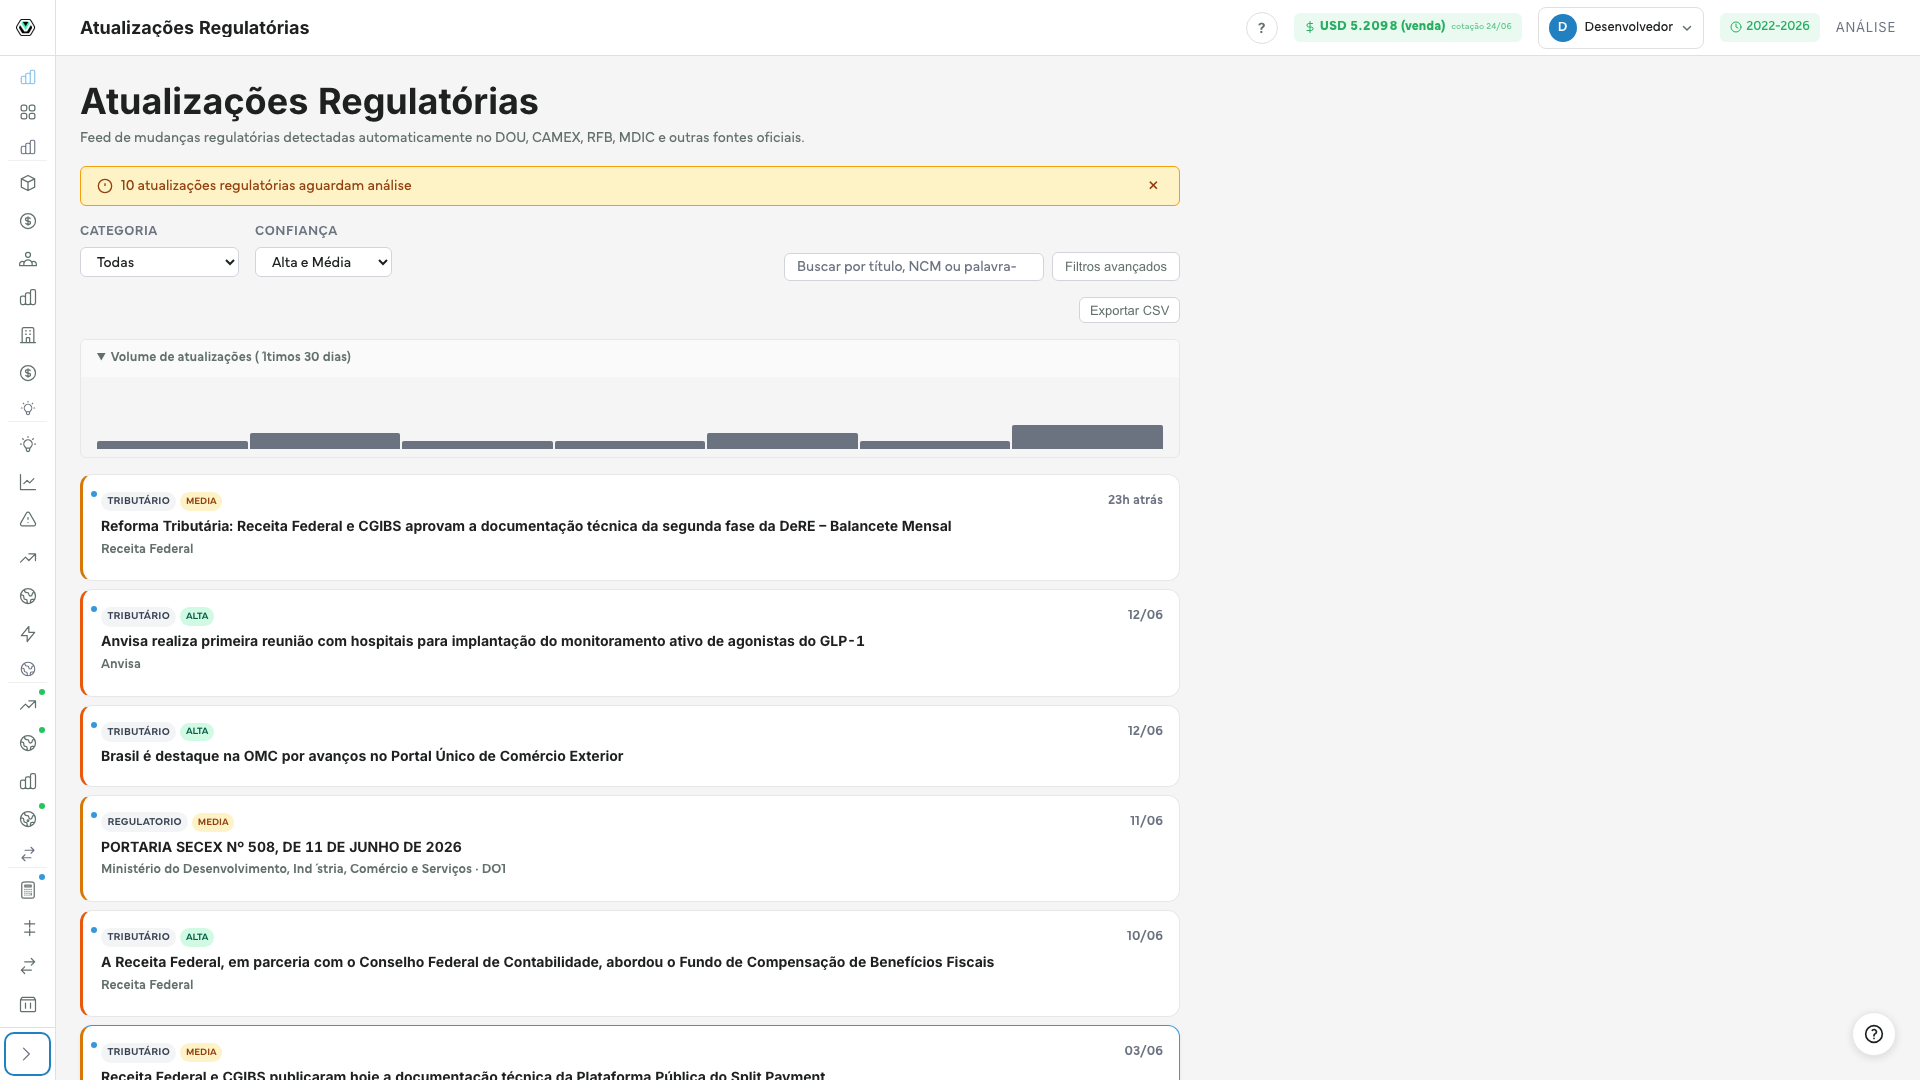Screen dimensions: 1920x1080
Task: Open the floating help button at bottom right
Action: [x=1873, y=1034]
